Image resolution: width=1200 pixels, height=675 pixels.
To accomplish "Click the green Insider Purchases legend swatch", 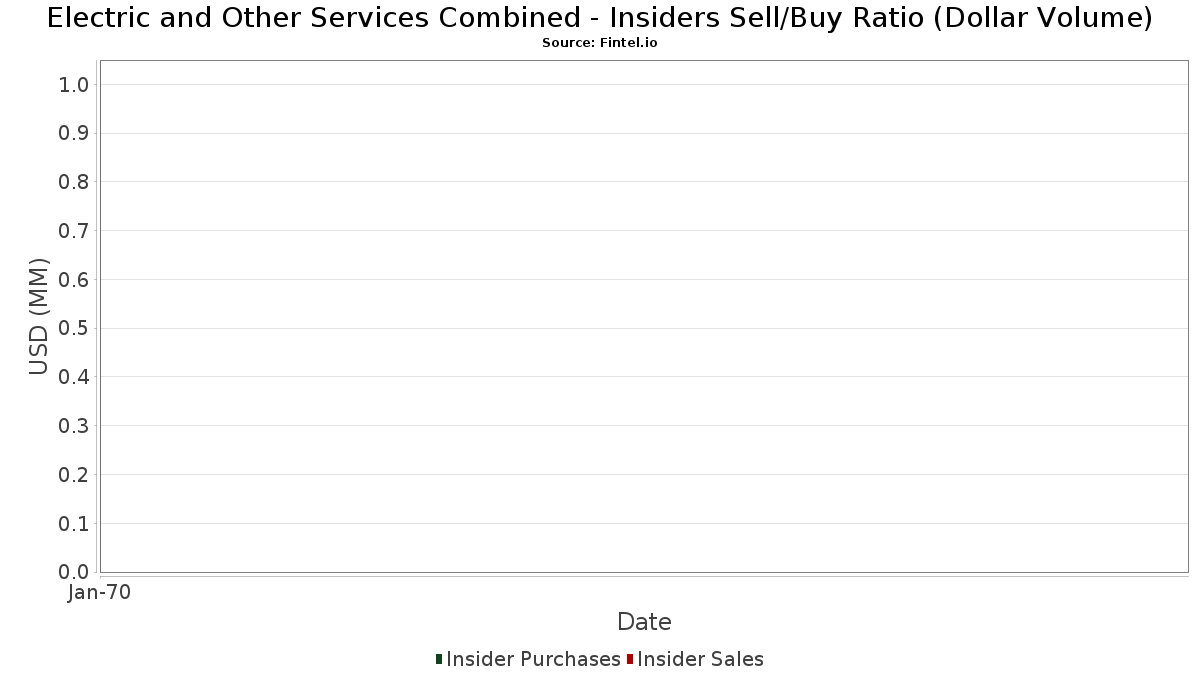I will point(439,659).
